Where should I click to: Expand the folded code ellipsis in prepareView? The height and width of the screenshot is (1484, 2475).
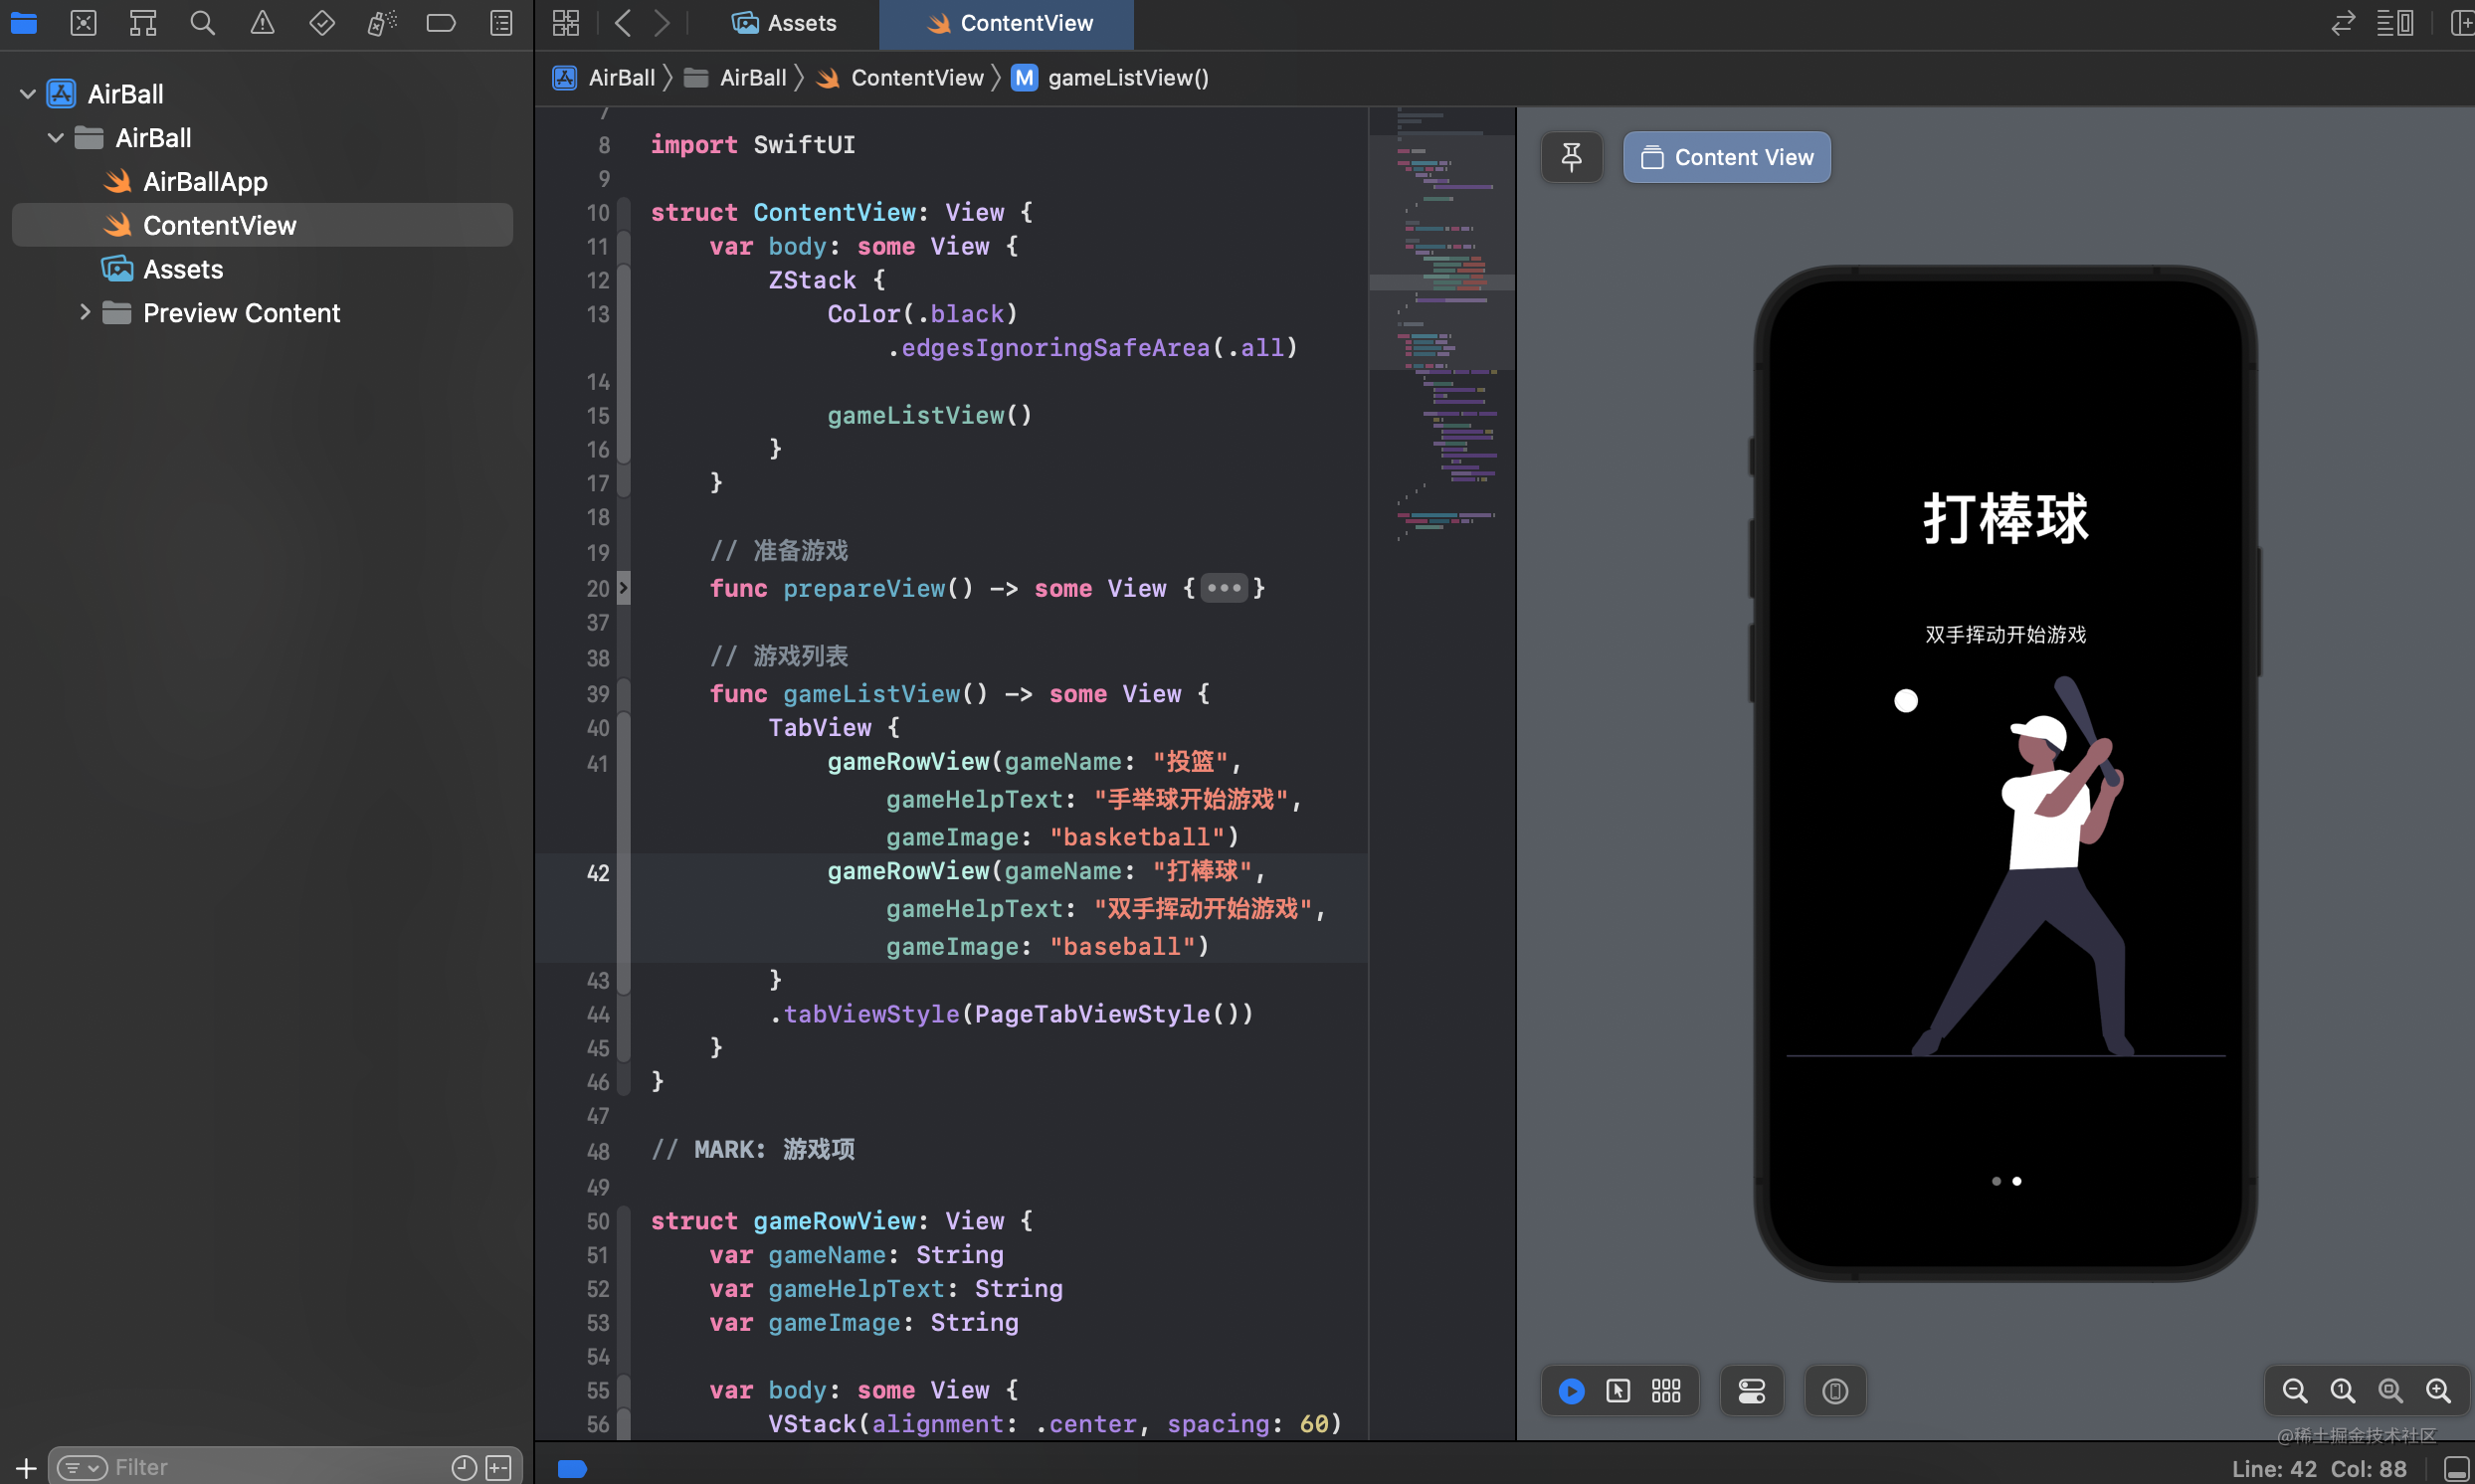[1224, 588]
